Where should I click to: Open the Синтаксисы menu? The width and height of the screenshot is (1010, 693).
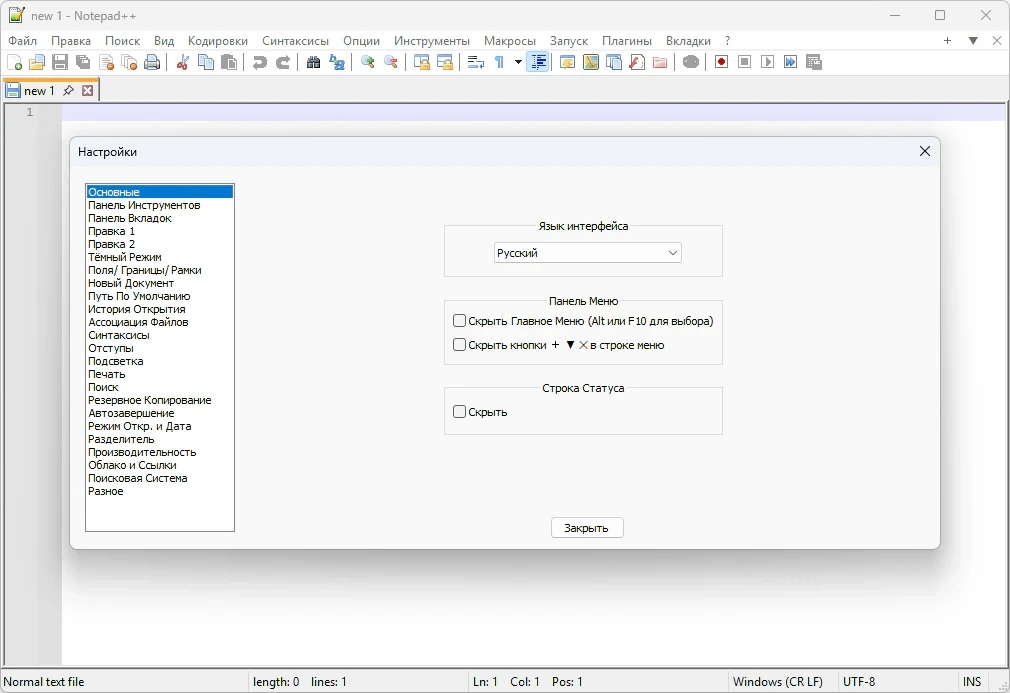pyautogui.click(x=295, y=41)
